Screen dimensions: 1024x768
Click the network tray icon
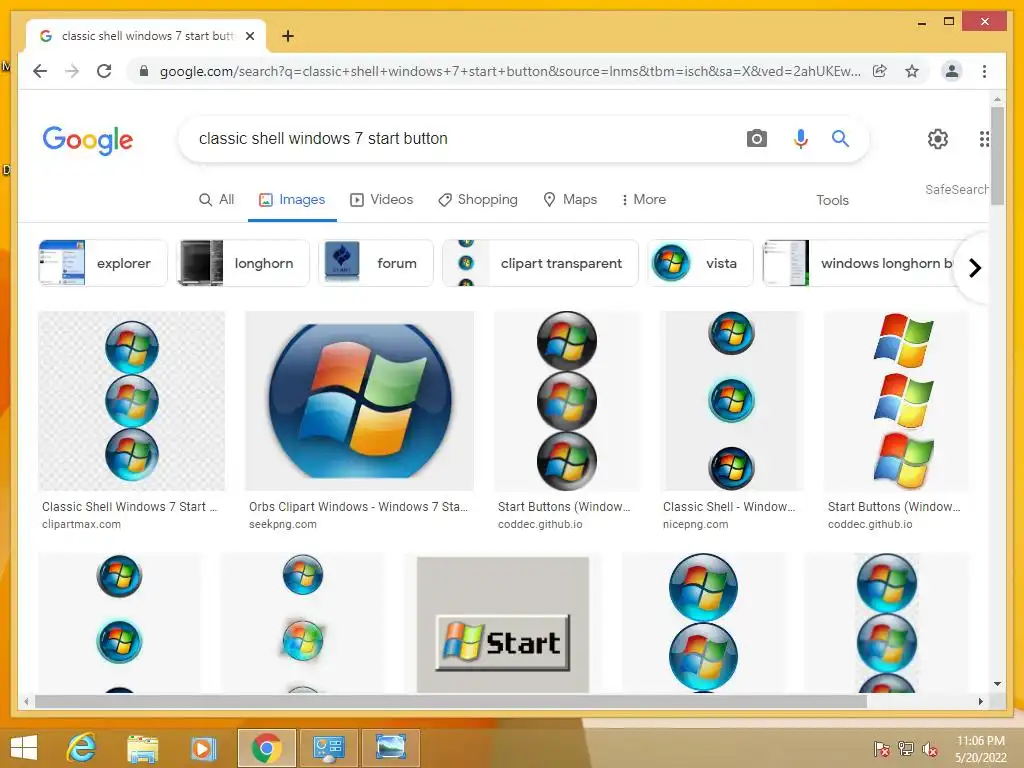point(906,748)
